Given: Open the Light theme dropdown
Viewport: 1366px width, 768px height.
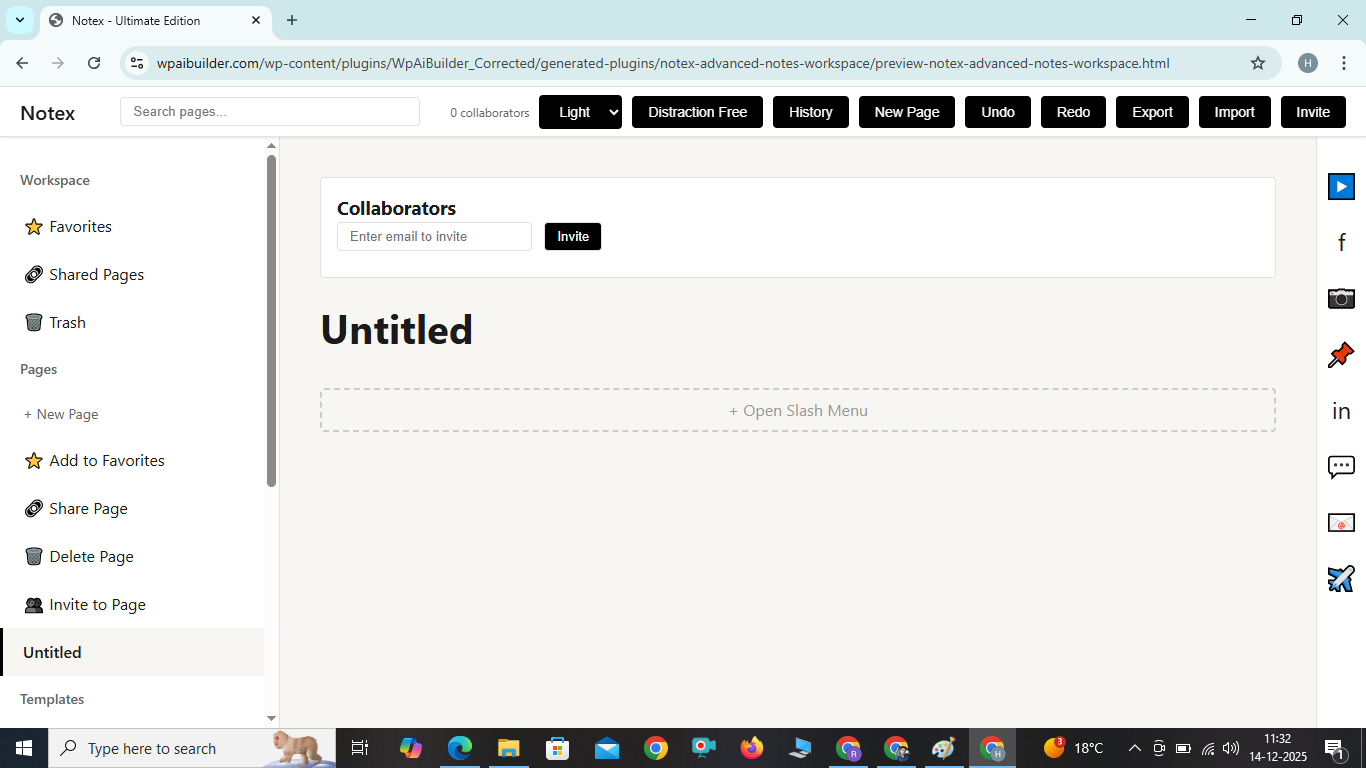Looking at the screenshot, I should [580, 112].
